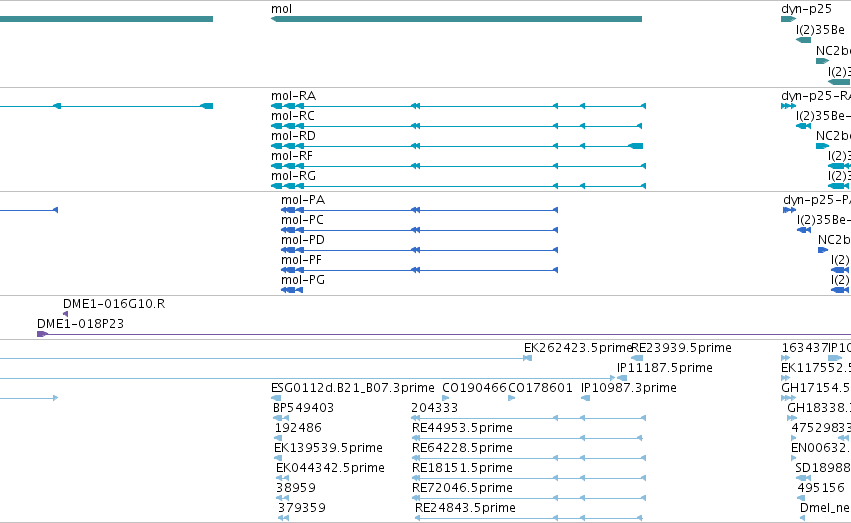Viewport: 851px width, 523px height.
Task: Click the DME1-018P23 start arrow glyph
Action: [x=42, y=334]
